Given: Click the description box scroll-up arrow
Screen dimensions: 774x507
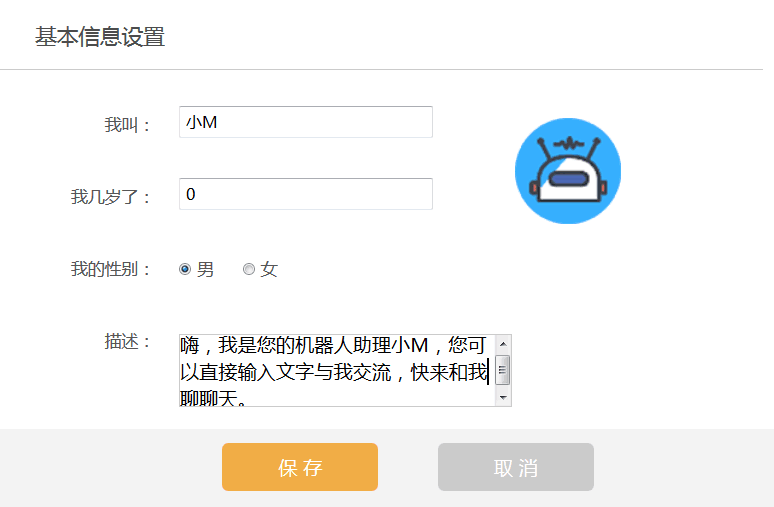Looking at the screenshot, I should (503, 344).
